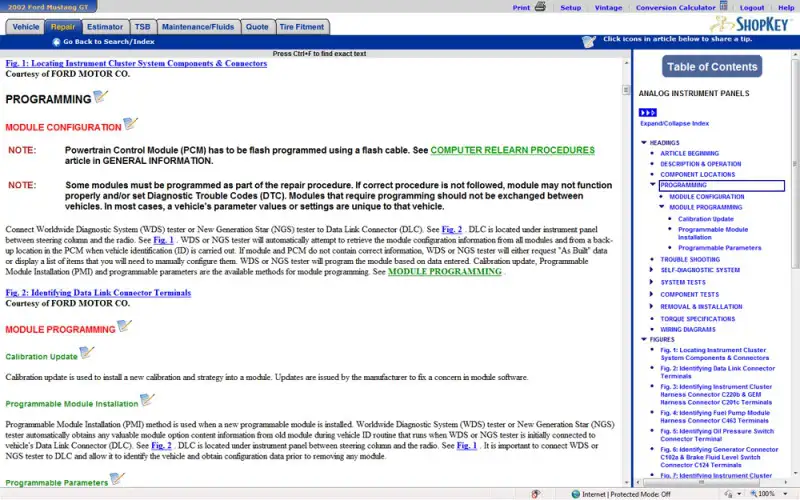Select Programmable Parameters in the index tree
This screenshot has height=500, width=800.
719,248
